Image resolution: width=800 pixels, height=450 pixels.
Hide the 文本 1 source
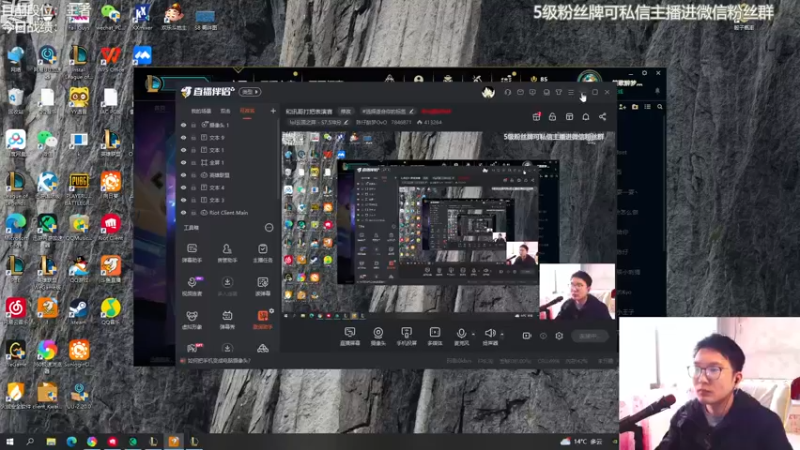(x=183, y=150)
